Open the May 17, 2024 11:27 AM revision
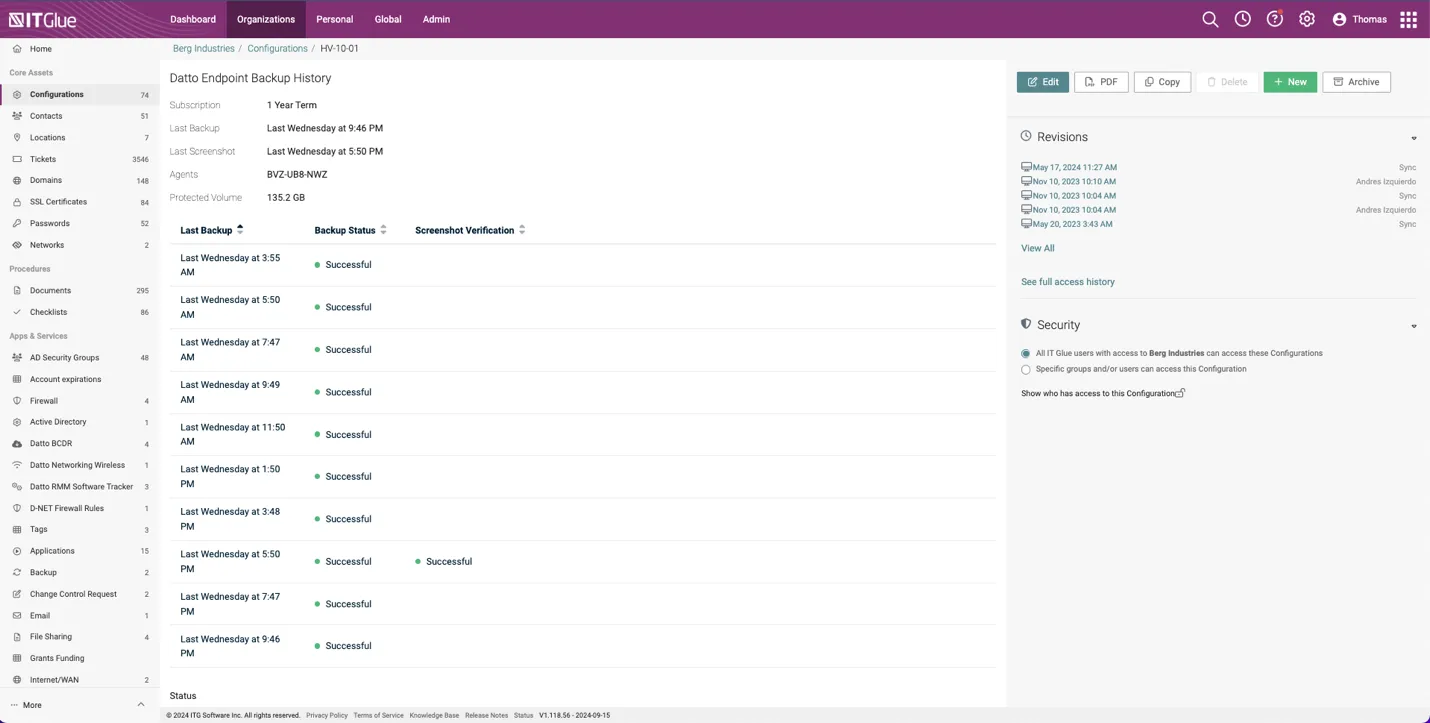The width and height of the screenshot is (1430, 723). (1074, 168)
